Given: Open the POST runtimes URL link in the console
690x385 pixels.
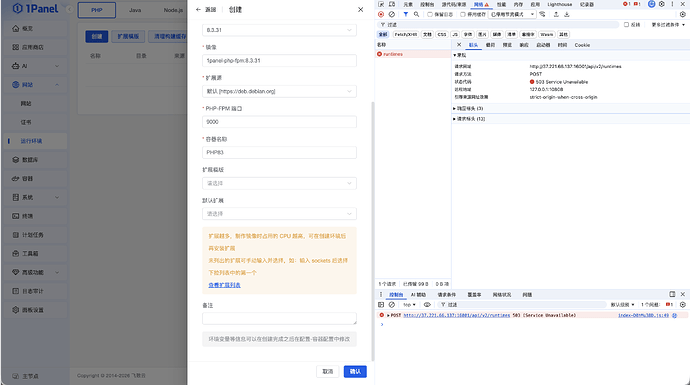Looking at the screenshot, I should click(456, 315).
